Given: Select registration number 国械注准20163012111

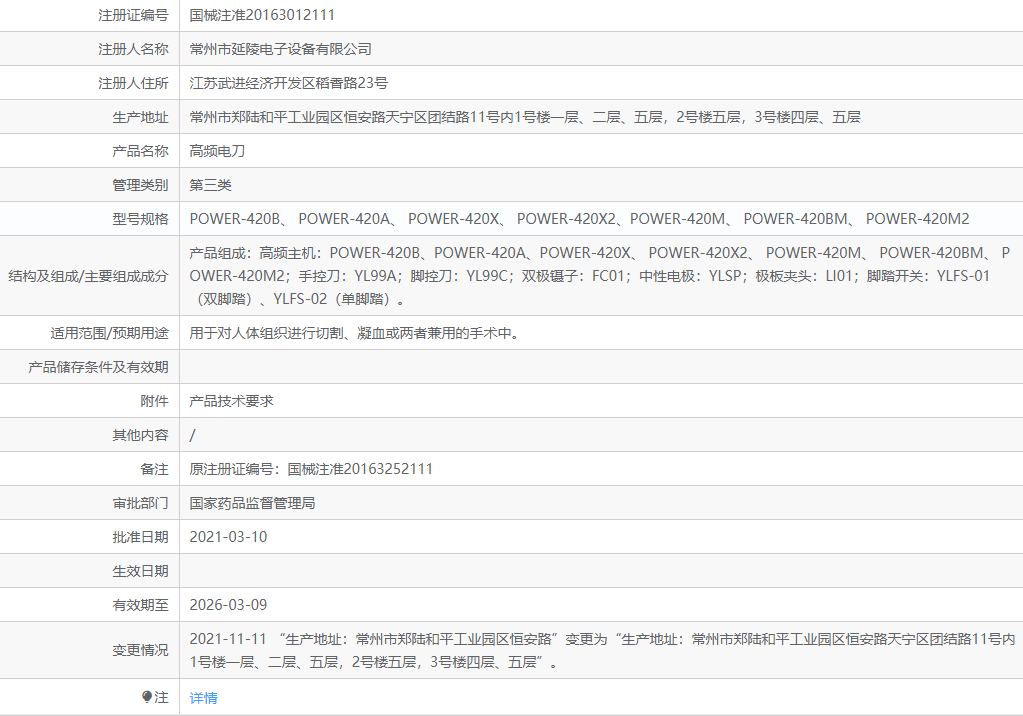Looking at the screenshot, I should tap(262, 15).
